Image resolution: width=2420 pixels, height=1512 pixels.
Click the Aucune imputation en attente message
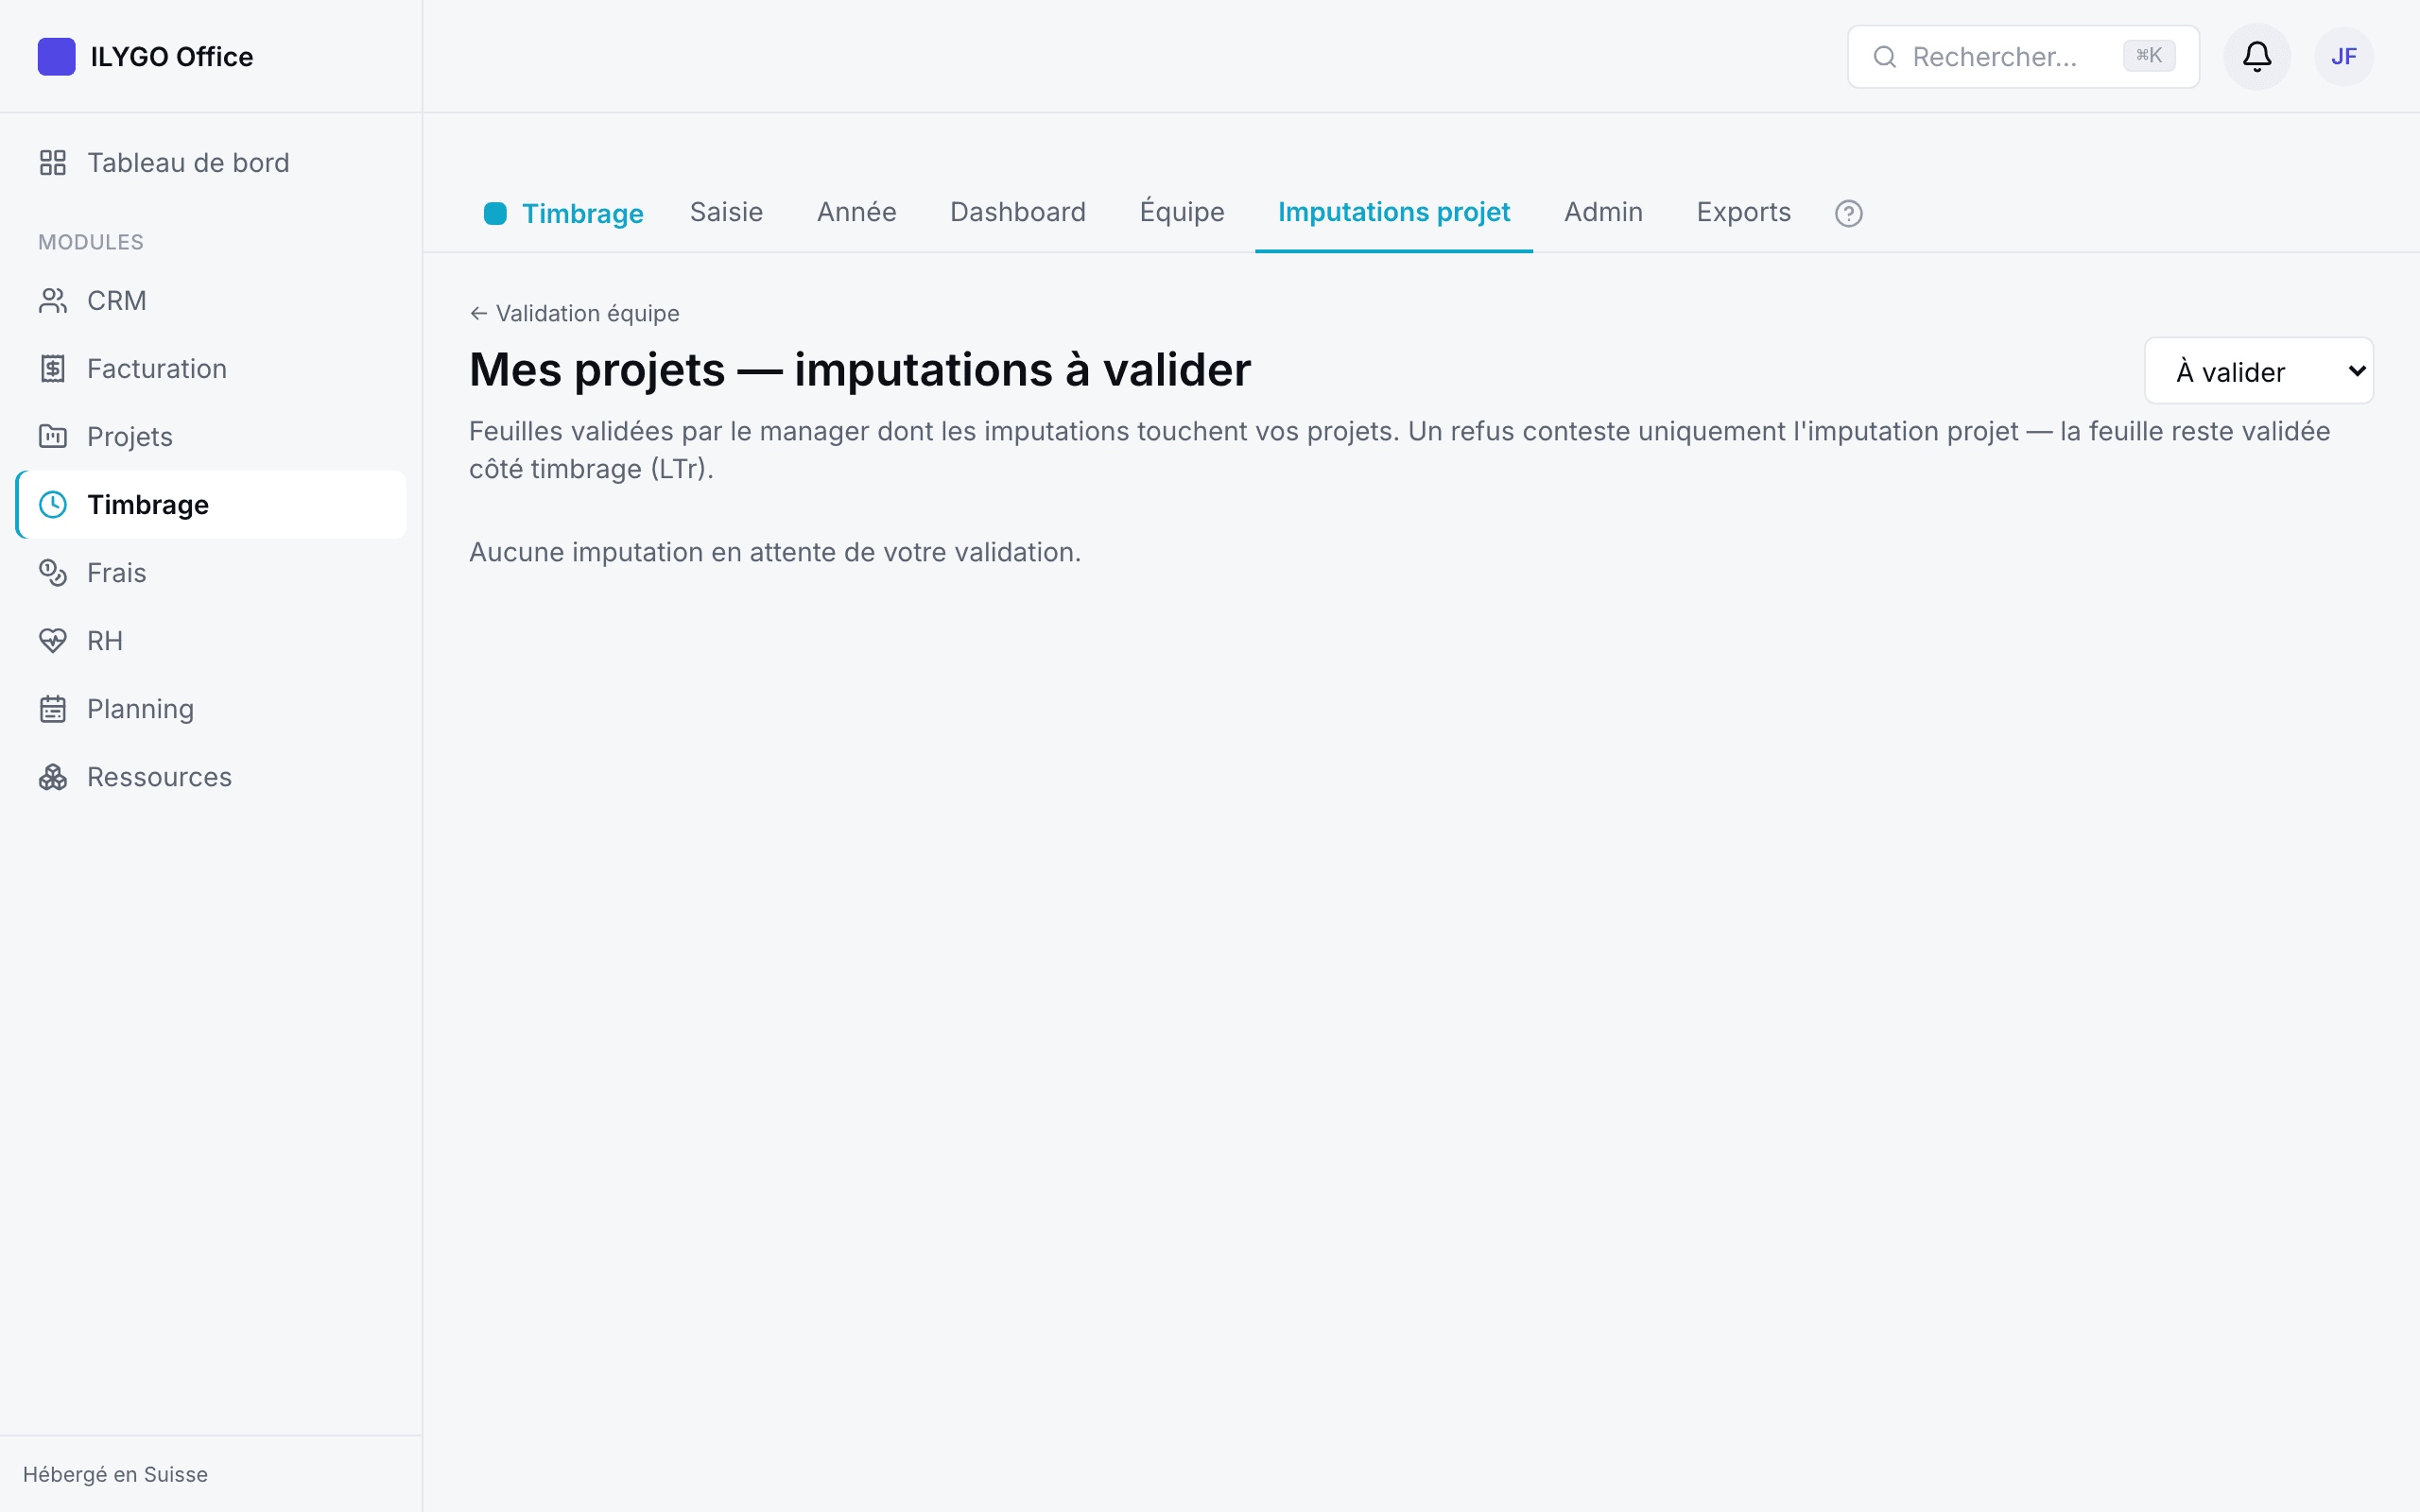click(775, 552)
